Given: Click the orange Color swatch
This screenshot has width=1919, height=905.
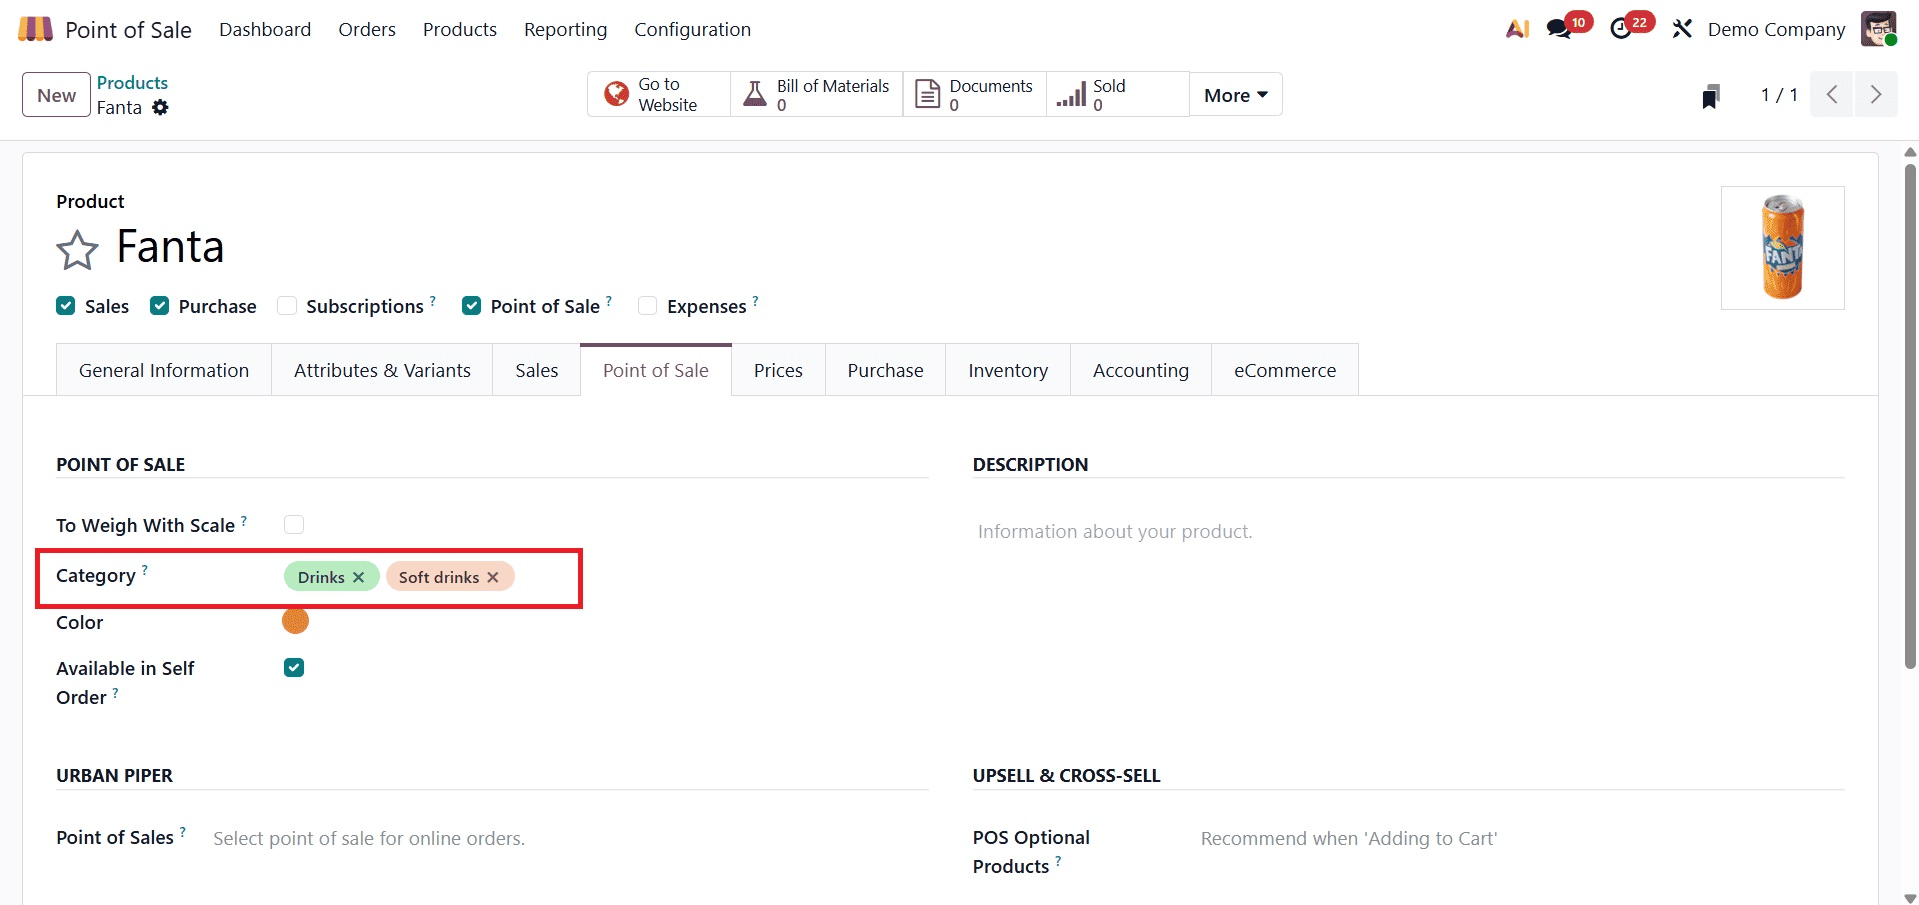Looking at the screenshot, I should (295, 620).
